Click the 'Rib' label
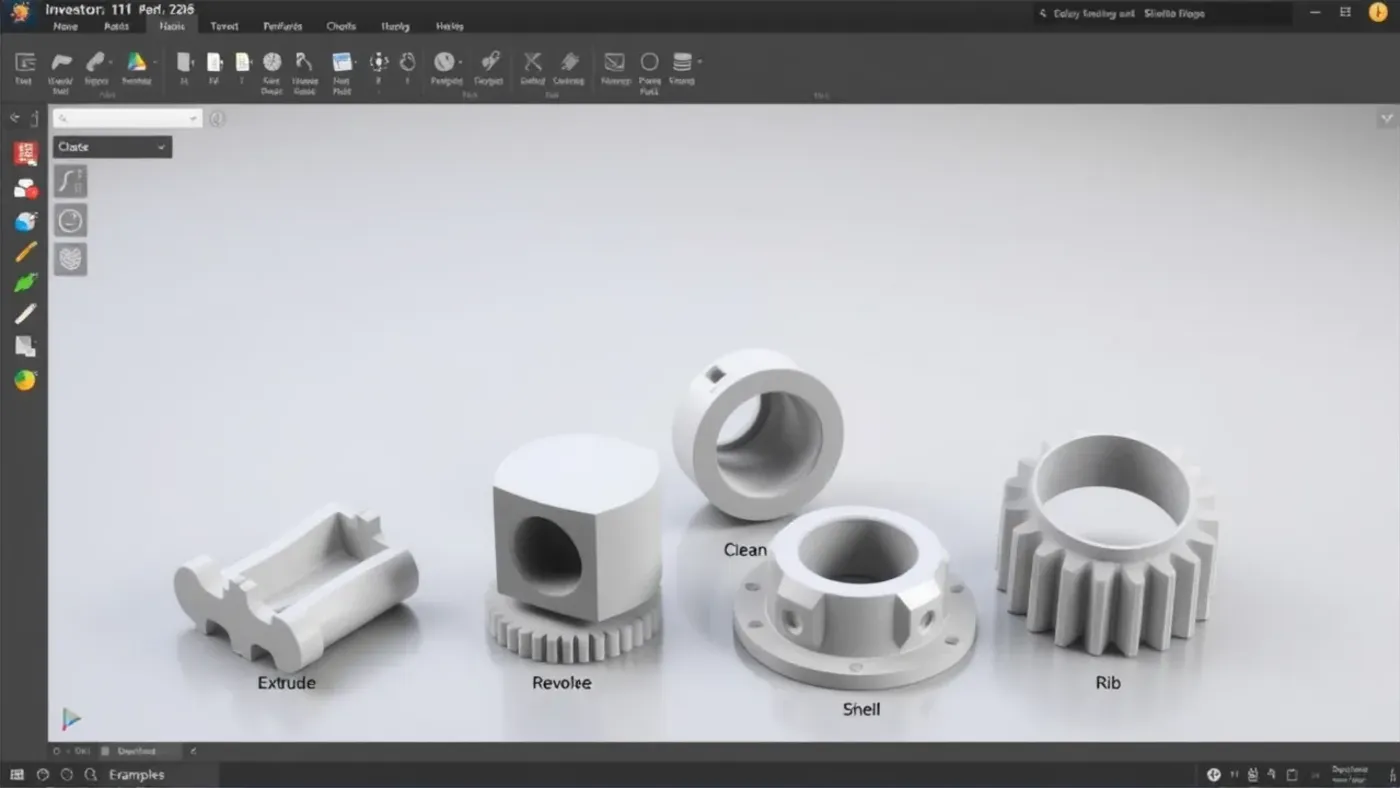The image size is (1400, 788). tap(1108, 683)
